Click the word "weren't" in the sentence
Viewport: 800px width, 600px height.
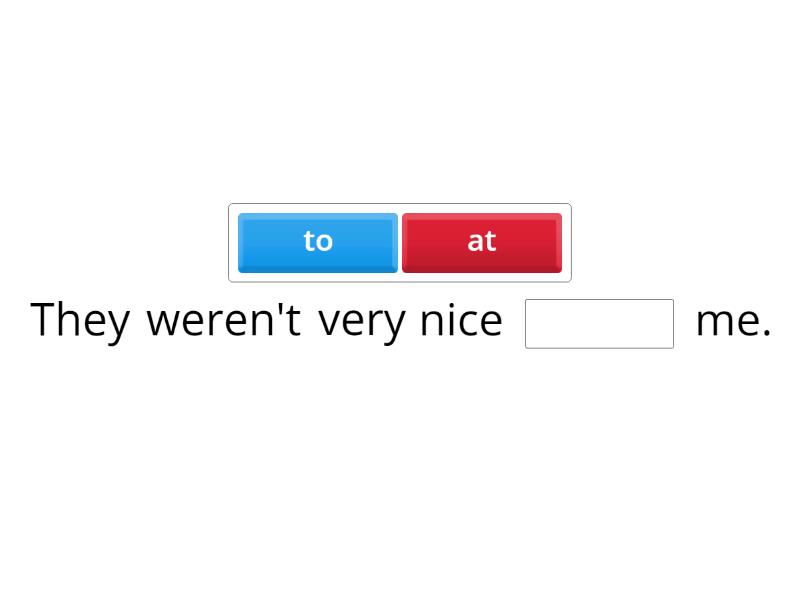224,322
